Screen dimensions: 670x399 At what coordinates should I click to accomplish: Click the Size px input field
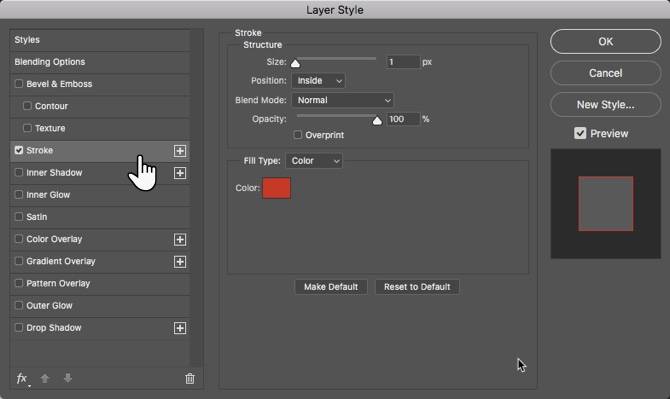pyautogui.click(x=403, y=62)
